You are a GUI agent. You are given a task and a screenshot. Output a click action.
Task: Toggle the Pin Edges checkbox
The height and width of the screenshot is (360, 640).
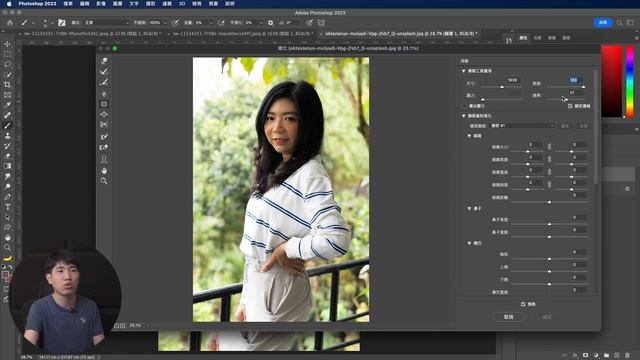570,106
